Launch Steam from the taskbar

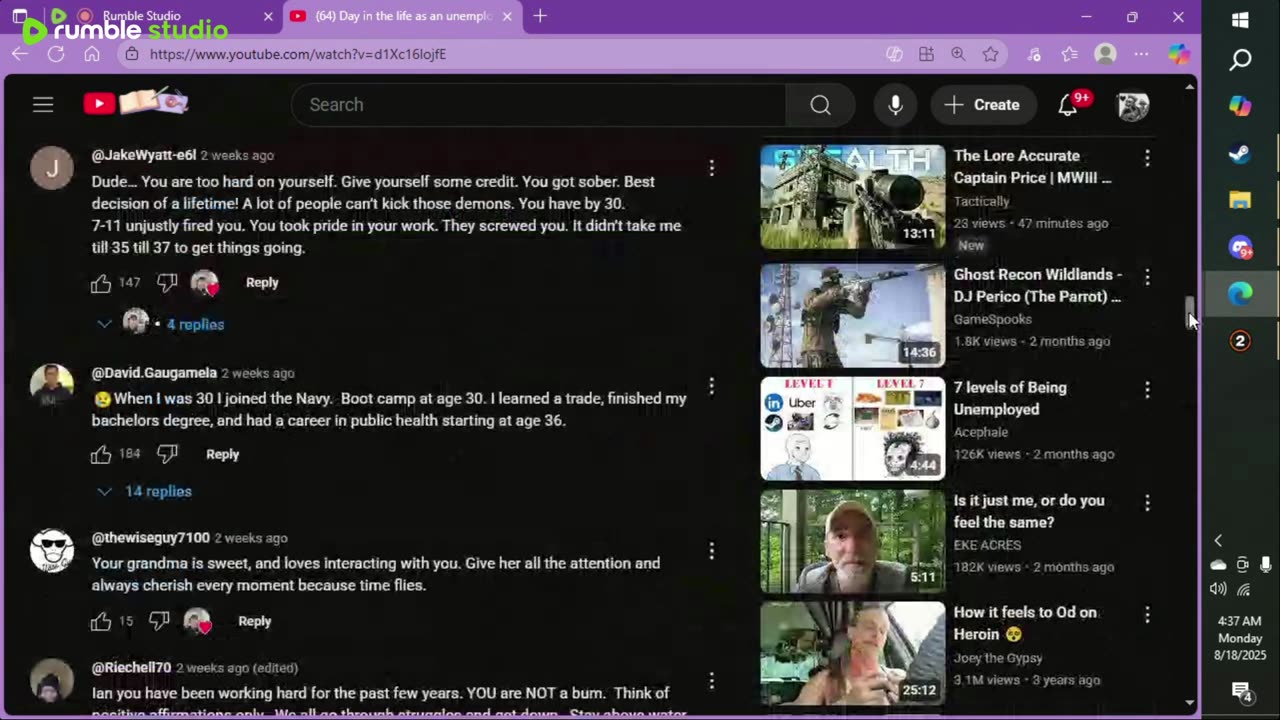click(1240, 154)
